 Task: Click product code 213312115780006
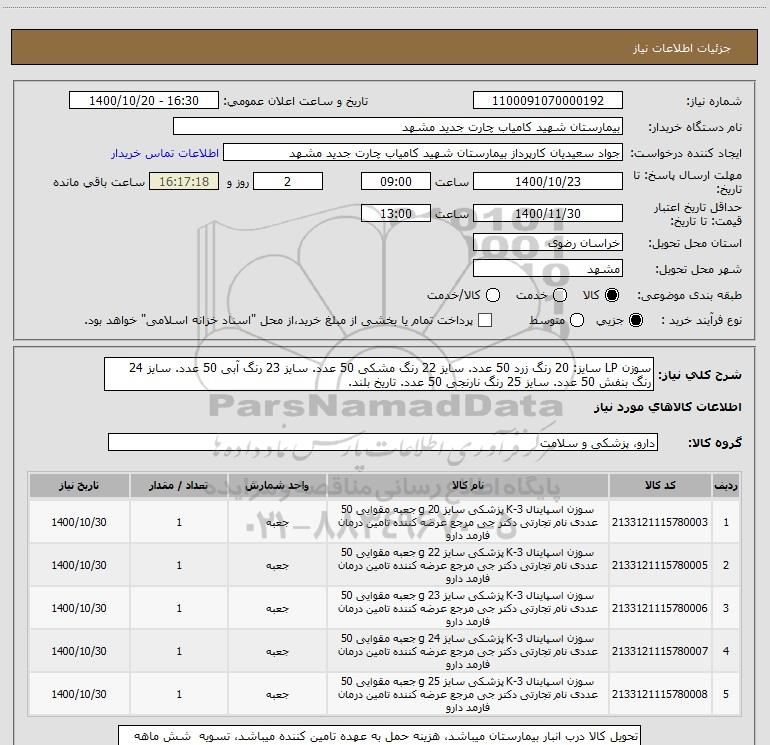pos(660,608)
